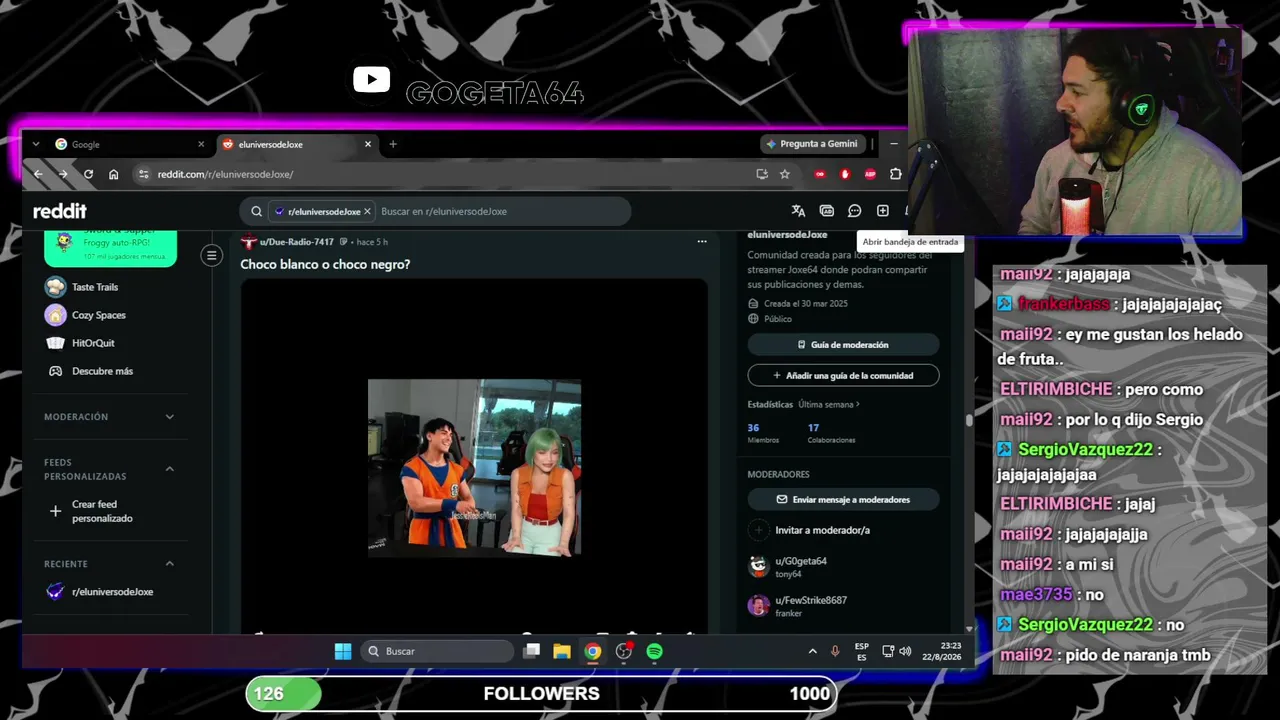Click the Reddit page vertical scrollbar
Screen dimensions: 1280x720
point(969,422)
